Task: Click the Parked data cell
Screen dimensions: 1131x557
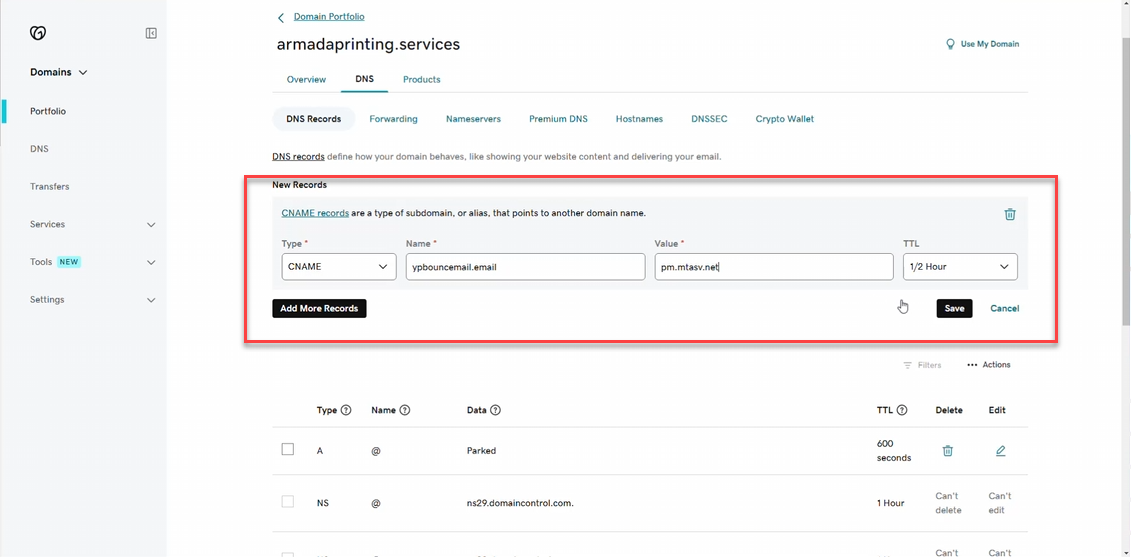Action: [x=481, y=450]
